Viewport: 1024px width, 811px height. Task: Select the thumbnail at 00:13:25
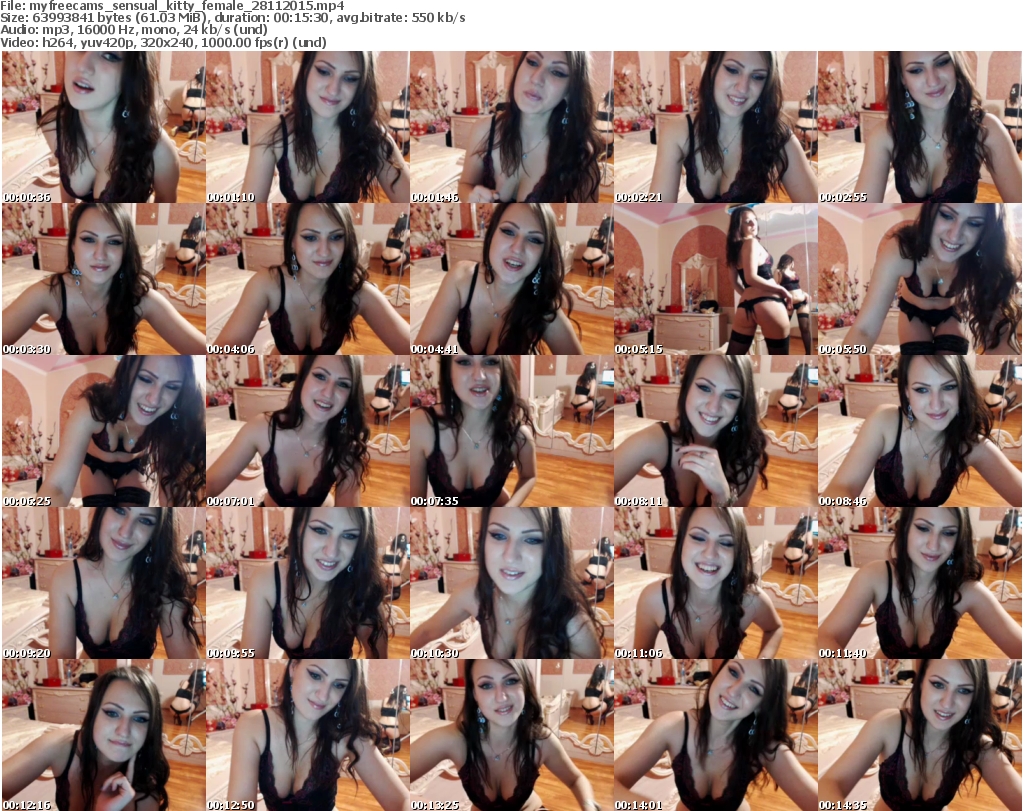point(511,735)
